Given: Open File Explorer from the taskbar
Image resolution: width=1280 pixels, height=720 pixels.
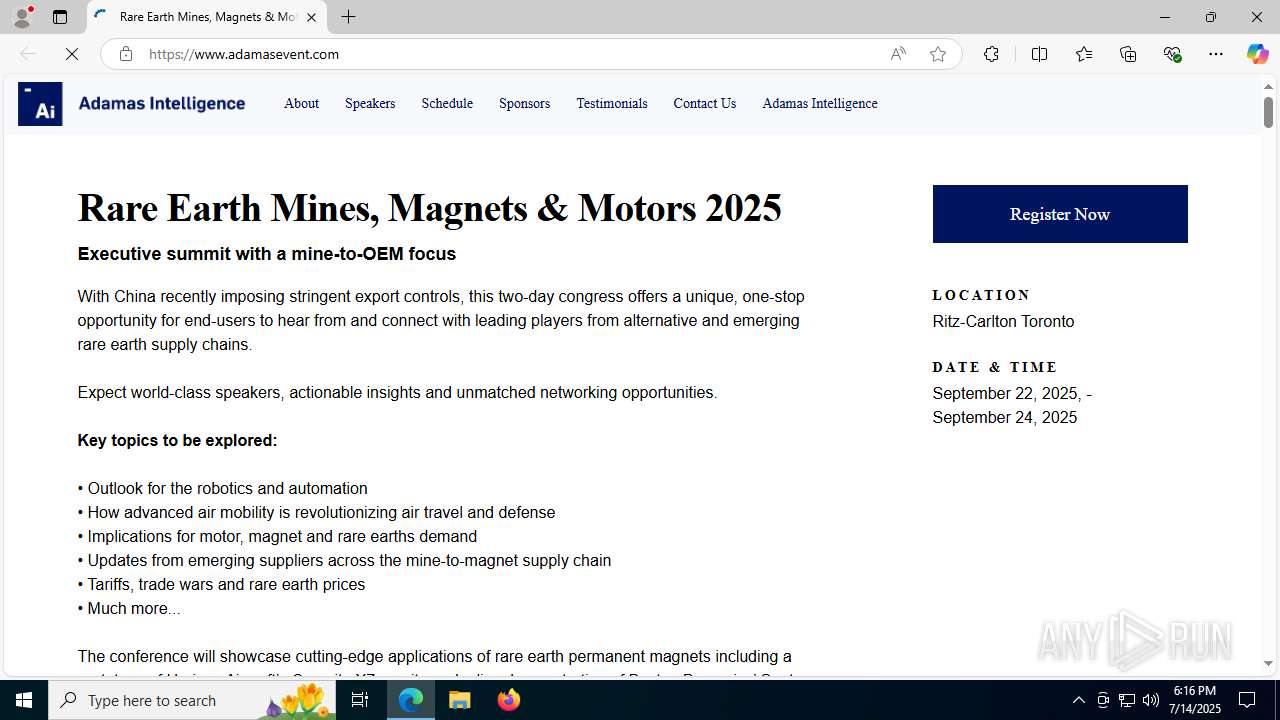Looking at the screenshot, I should [459, 700].
